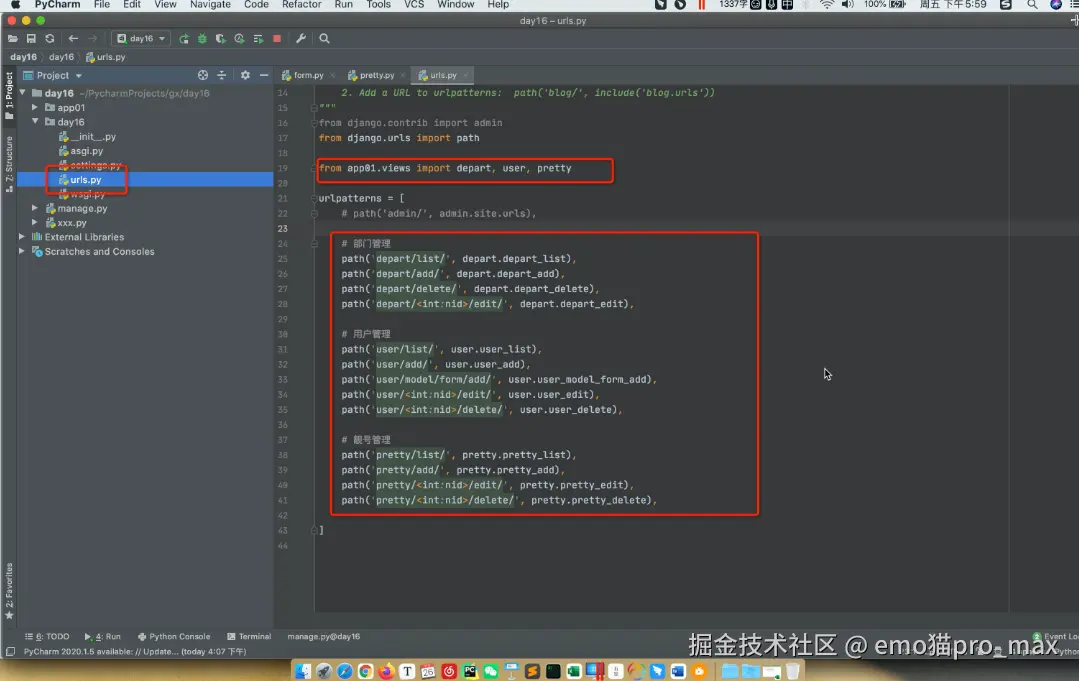This screenshot has width=1079, height=681.
Task: Click the Locate/scroll-from-source target icon
Action: click(x=203, y=75)
